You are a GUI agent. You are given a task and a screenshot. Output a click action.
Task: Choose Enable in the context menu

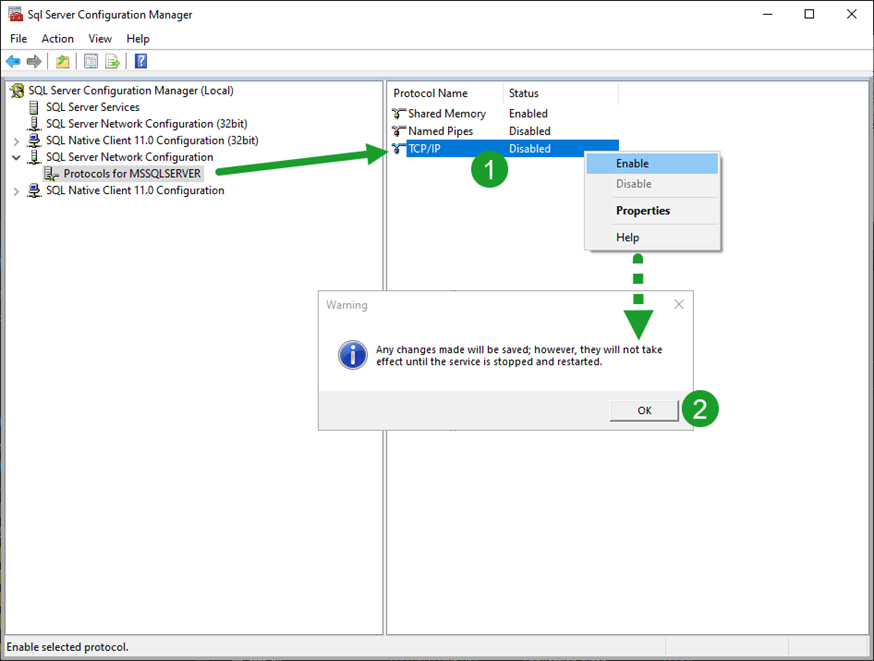pos(652,164)
